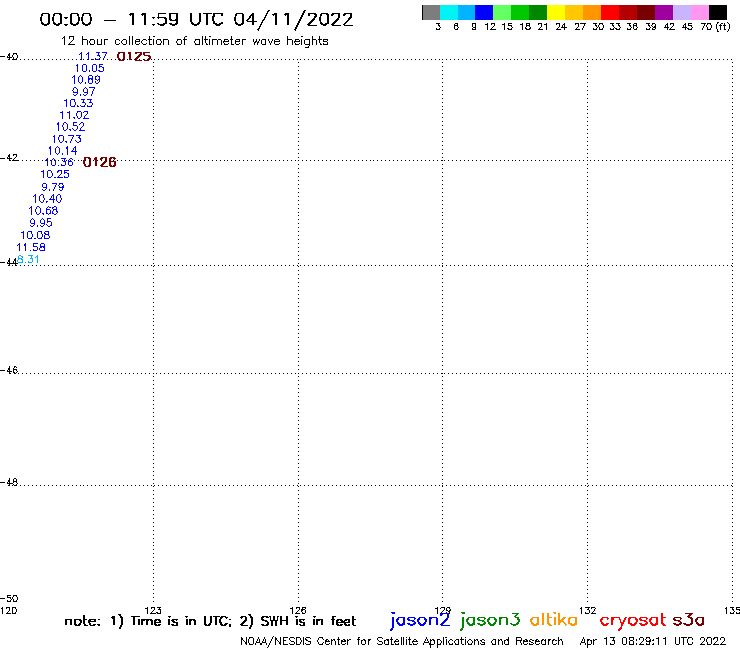Screen dimensions: 740x650
Task: Click the black swatch at scale end
Action: coord(717,12)
